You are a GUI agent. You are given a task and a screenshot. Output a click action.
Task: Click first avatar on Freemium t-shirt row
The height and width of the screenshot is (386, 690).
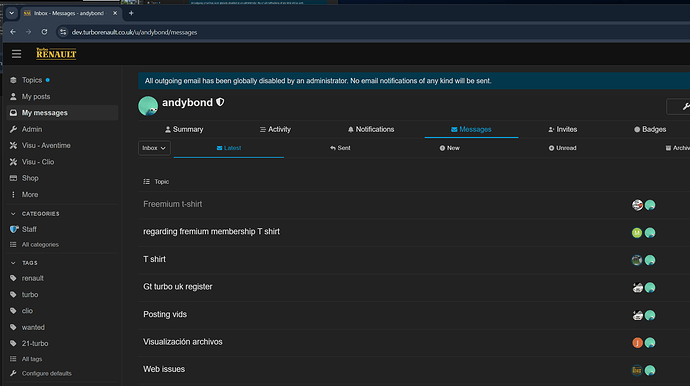coord(637,205)
